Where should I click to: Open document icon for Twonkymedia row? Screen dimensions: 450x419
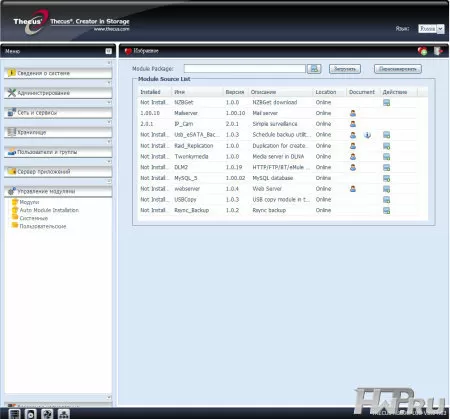tap(353, 156)
